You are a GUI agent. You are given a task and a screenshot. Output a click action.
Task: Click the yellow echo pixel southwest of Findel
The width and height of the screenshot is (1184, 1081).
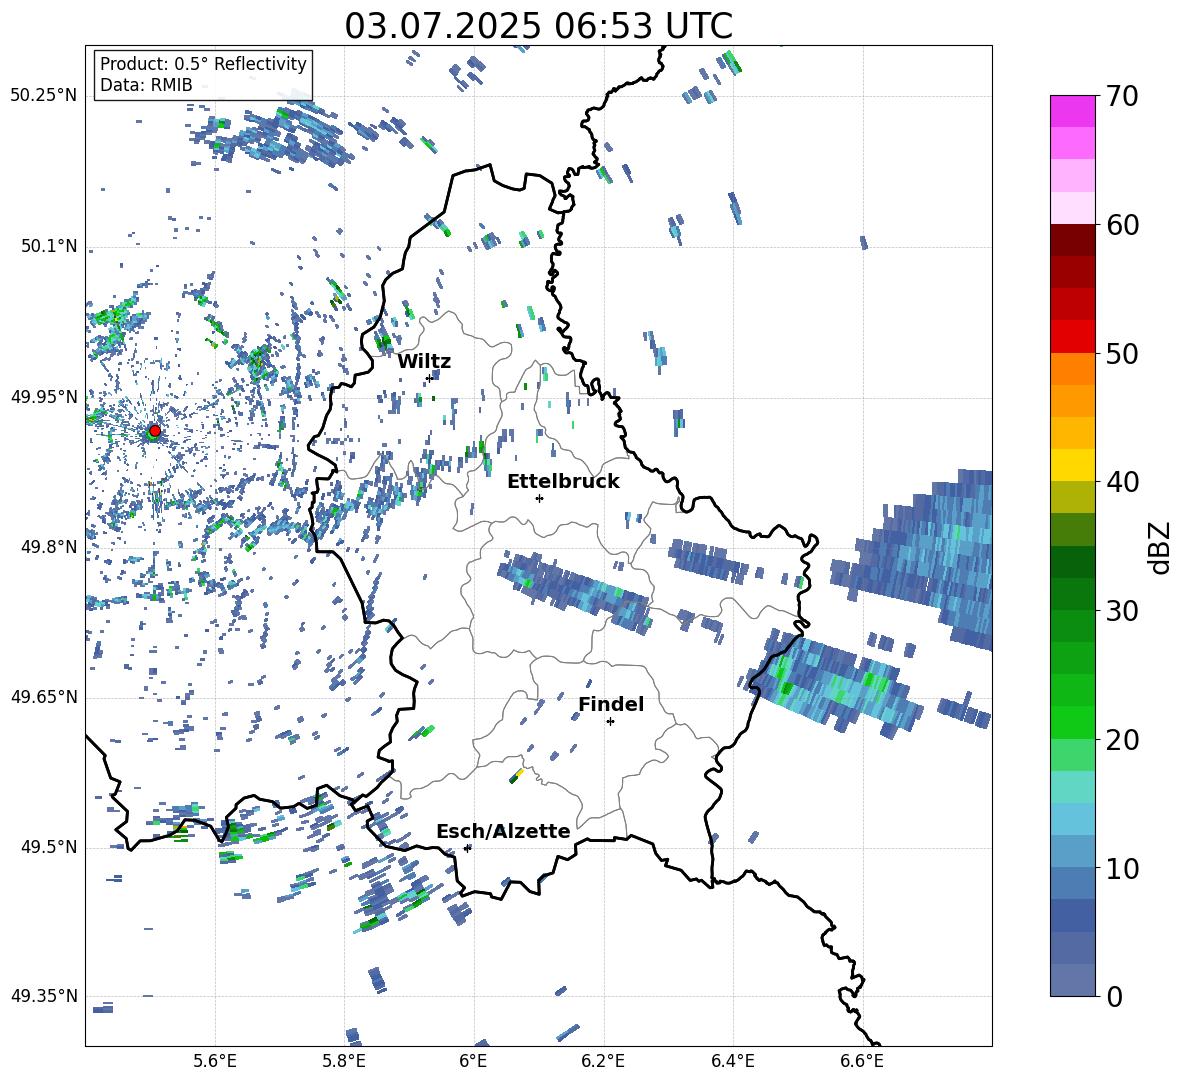pyautogui.click(x=520, y=773)
